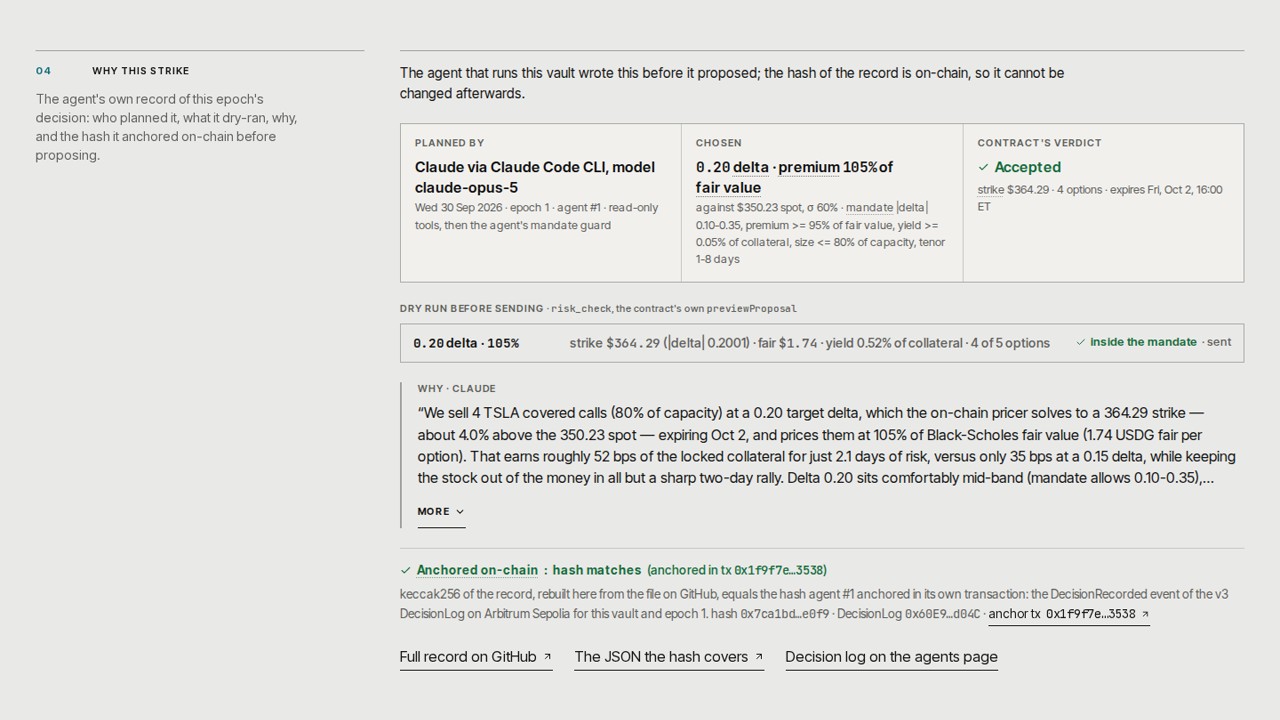This screenshot has height=720, width=1280.
Task: Click the WHY THIS STRIKE section heading
Action: pos(141,71)
